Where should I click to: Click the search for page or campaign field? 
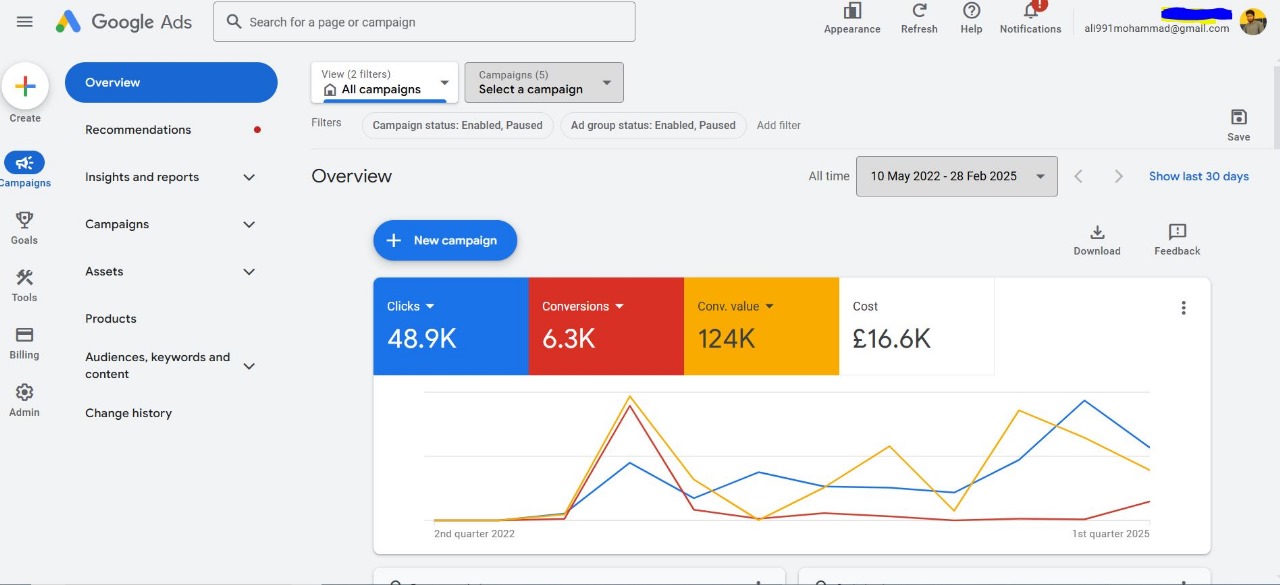coord(424,22)
